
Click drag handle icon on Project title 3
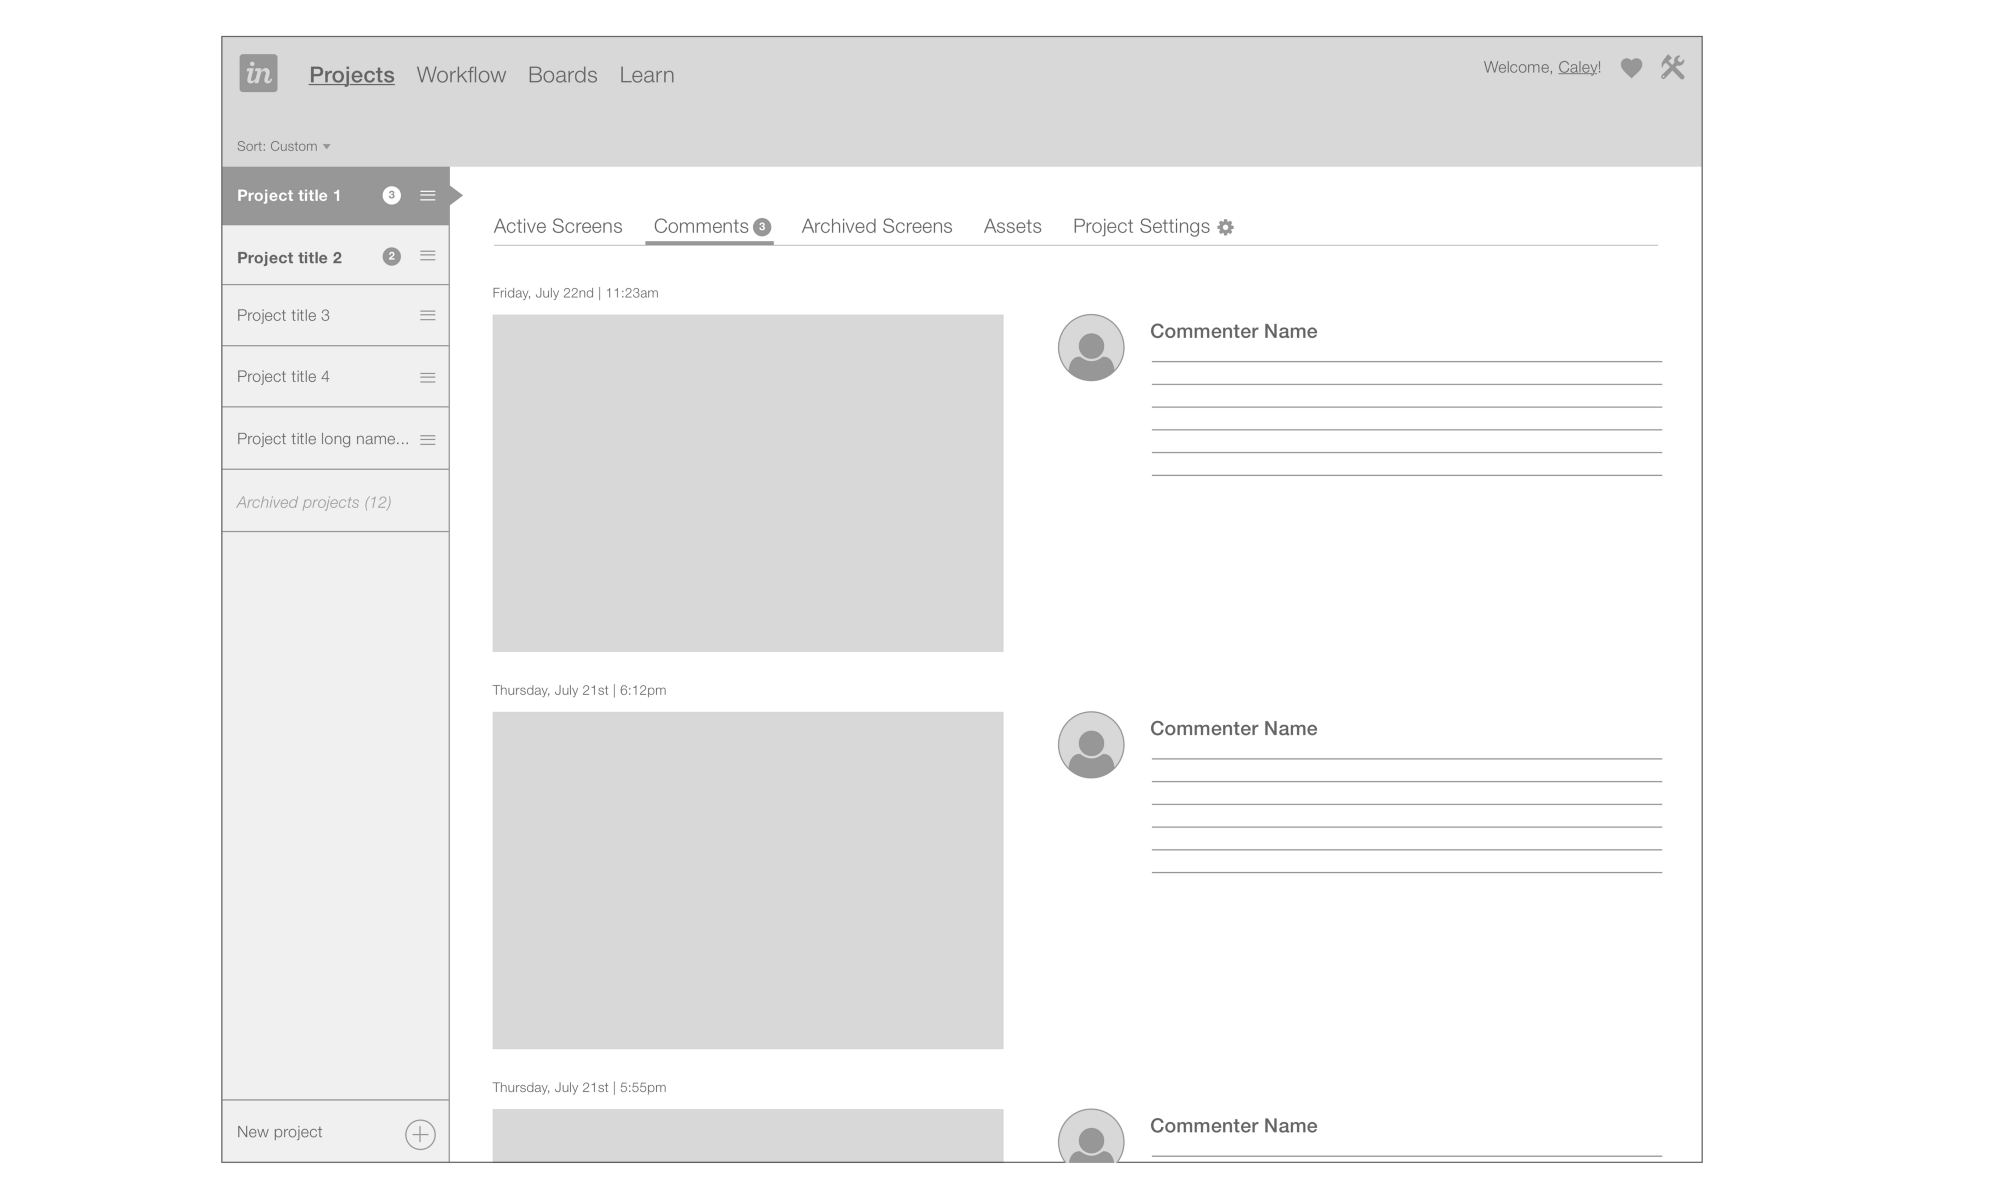pyautogui.click(x=428, y=316)
